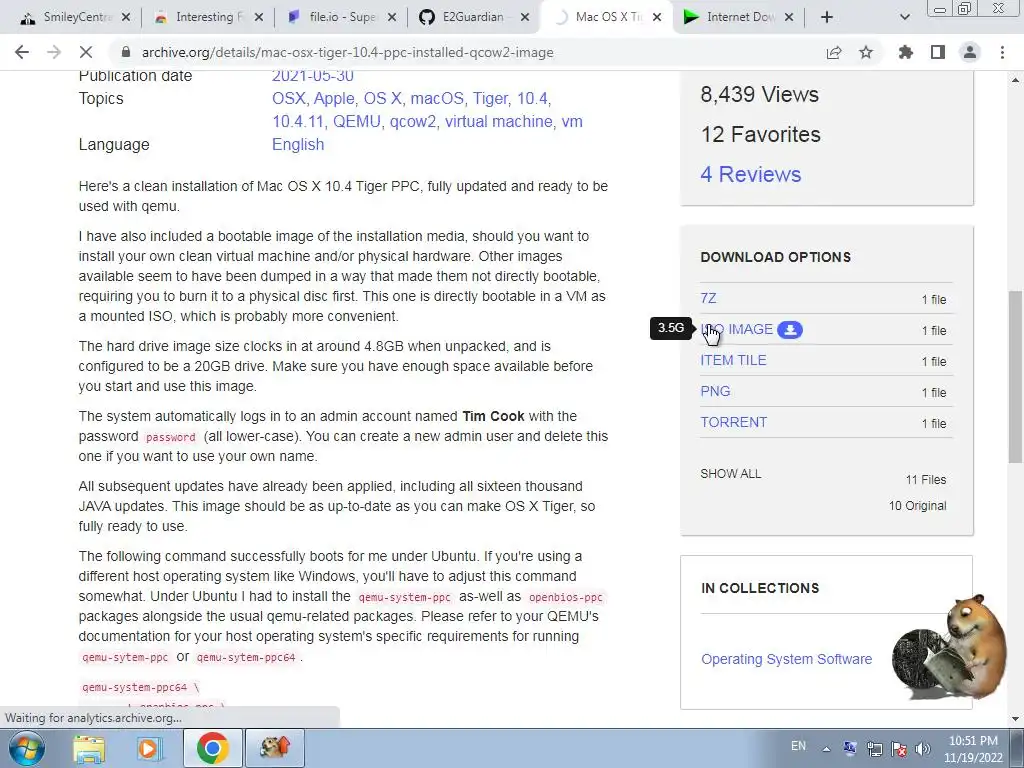
Task: Click the '12 Favorites' text
Action: [760, 135]
